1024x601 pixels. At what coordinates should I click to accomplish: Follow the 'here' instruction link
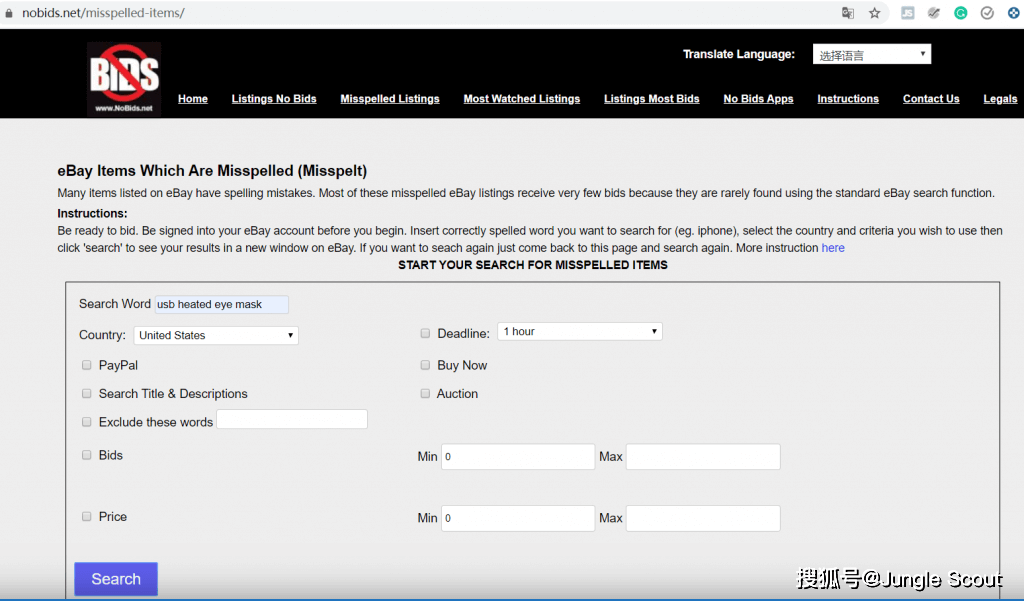[833, 248]
